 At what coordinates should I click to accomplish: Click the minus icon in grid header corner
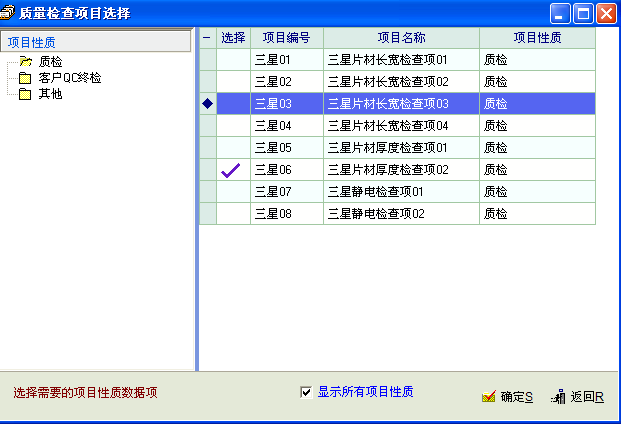coord(208,38)
